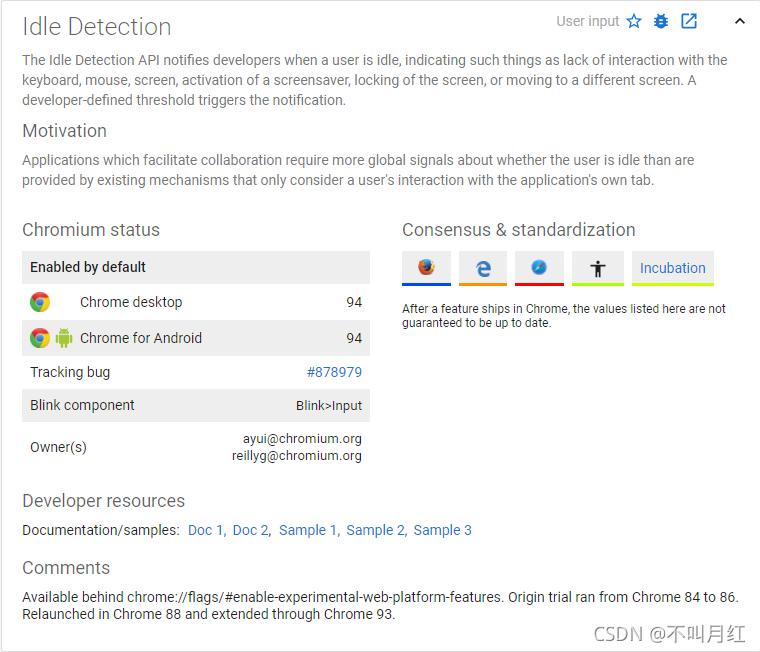Click the bug report icon
The image size is (760, 652).
tap(661, 21)
